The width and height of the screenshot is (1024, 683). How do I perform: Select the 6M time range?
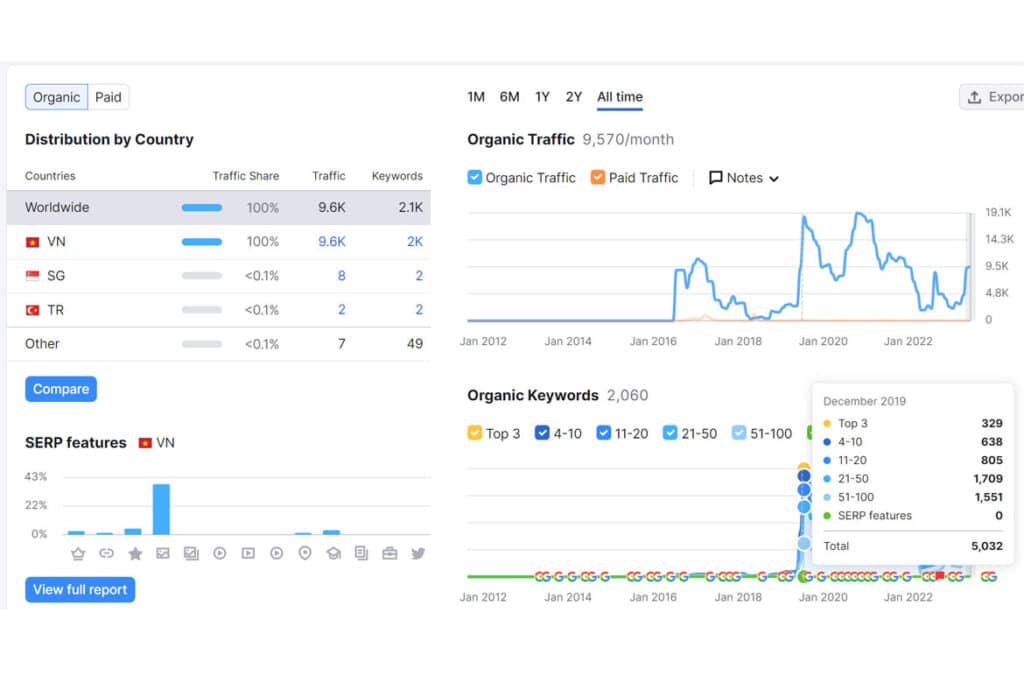point(509,97)
